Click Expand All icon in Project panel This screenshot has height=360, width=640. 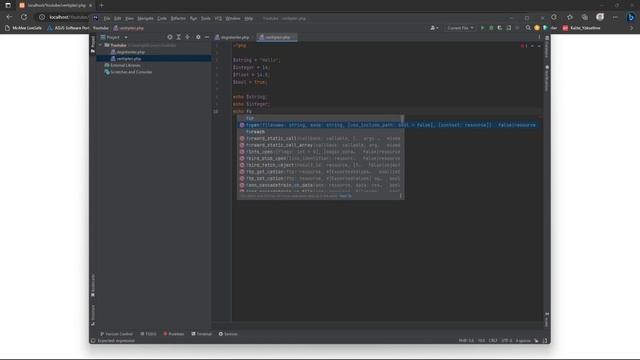click(x=178, y=37)
